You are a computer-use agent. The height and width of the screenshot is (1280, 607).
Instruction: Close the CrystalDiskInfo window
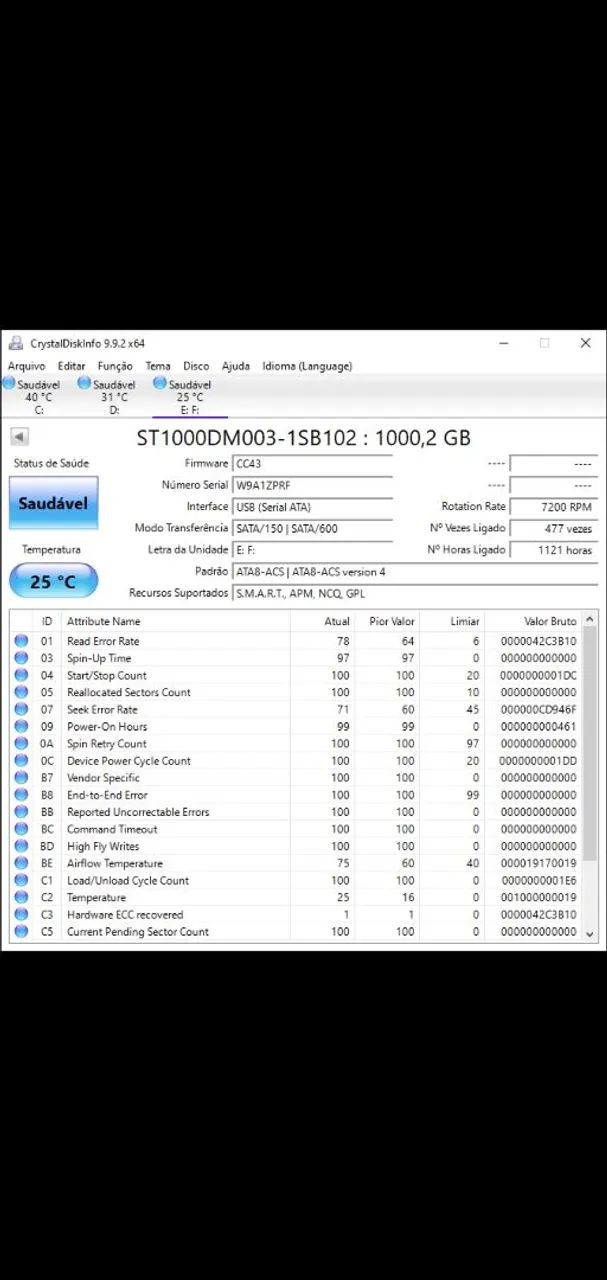tap(585, 343)
